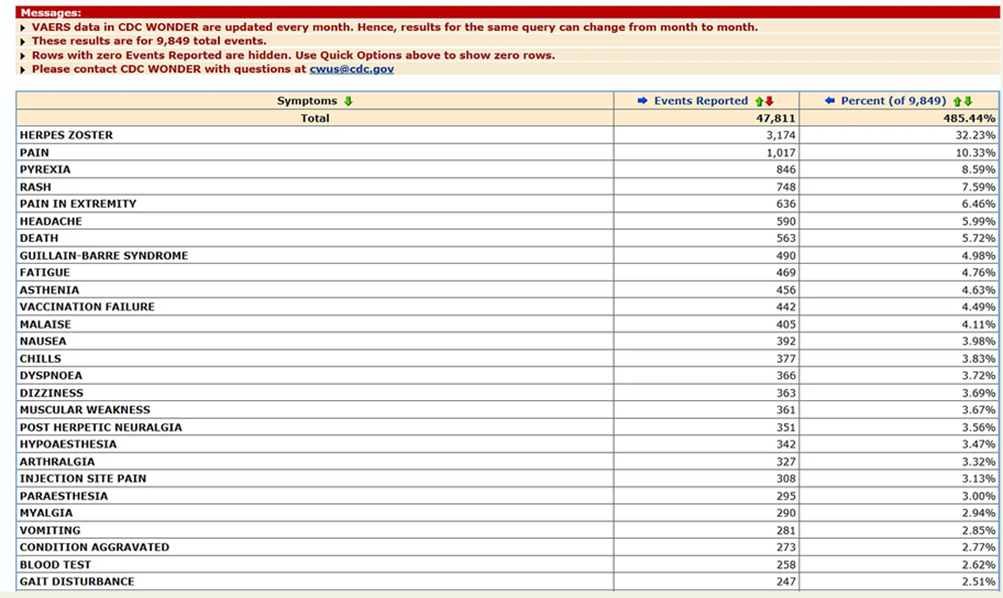Select the VACCINATION FAILURE row label

87,306
